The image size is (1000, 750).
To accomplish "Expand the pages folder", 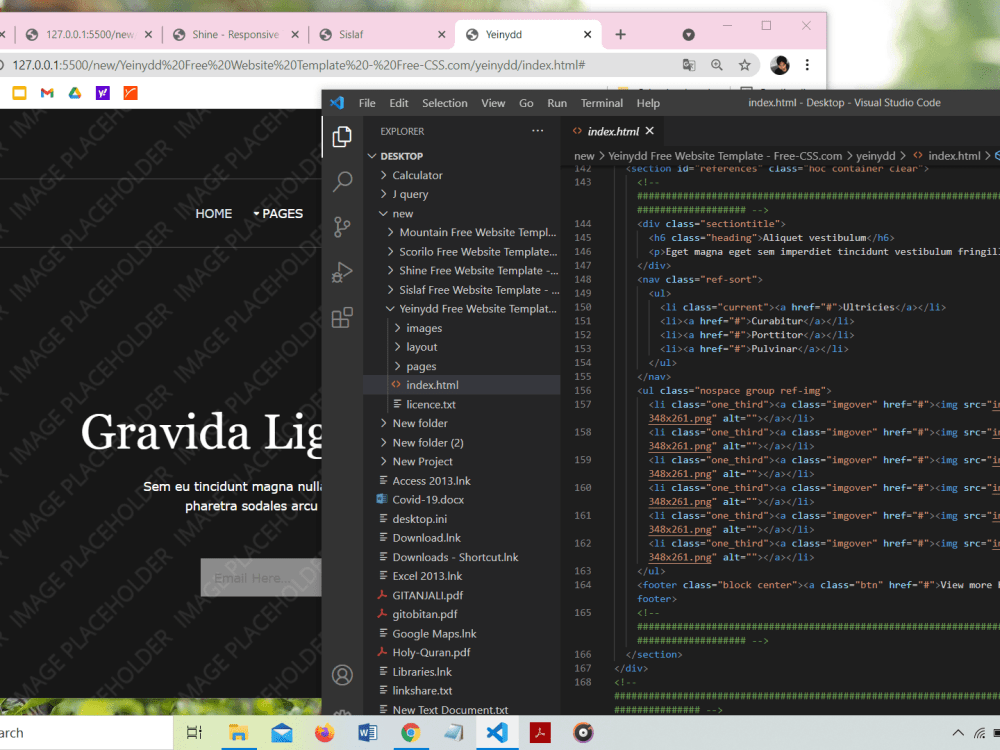I will click(x=397, y=366).
